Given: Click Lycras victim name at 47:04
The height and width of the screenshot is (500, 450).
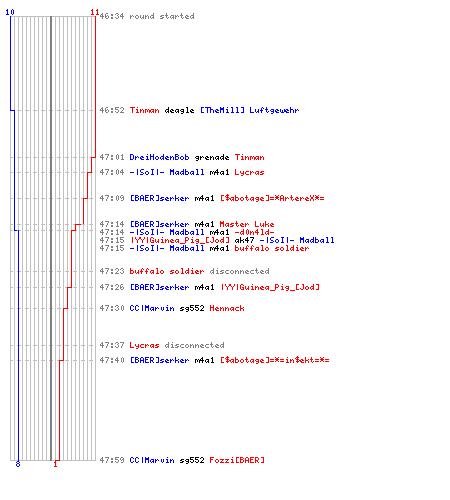Looking at the screenshot, I should pos(249,172).
